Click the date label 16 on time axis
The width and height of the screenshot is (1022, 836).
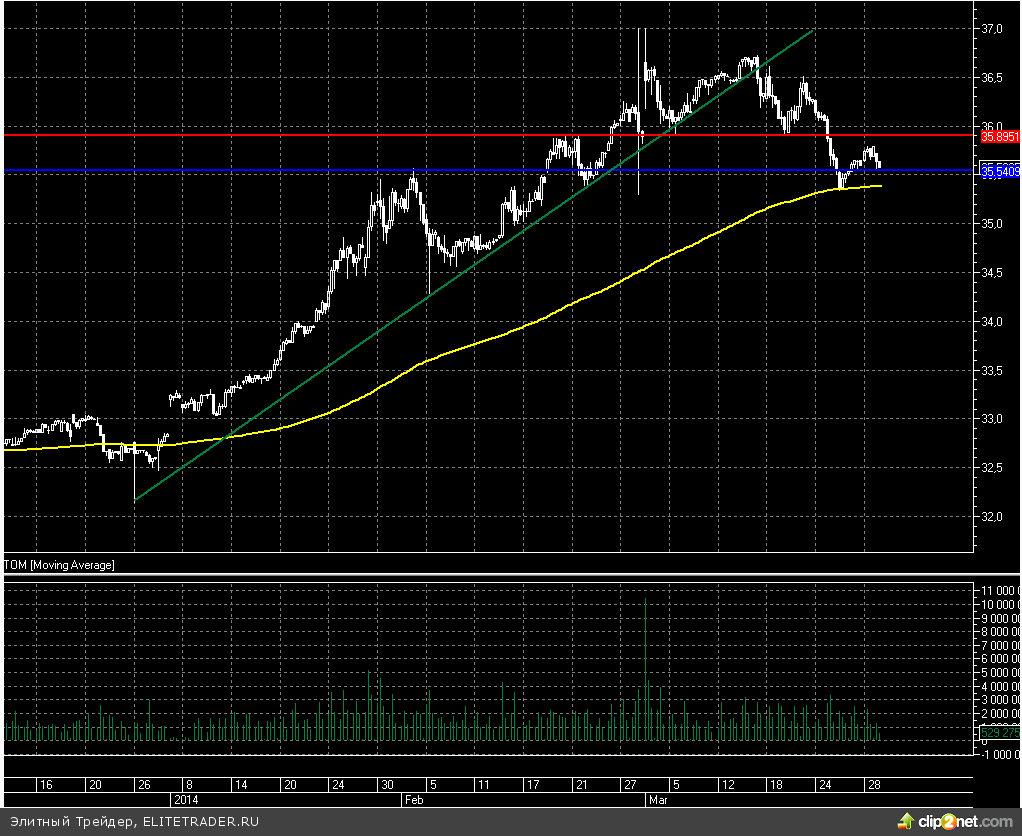(x=45, y=785)
